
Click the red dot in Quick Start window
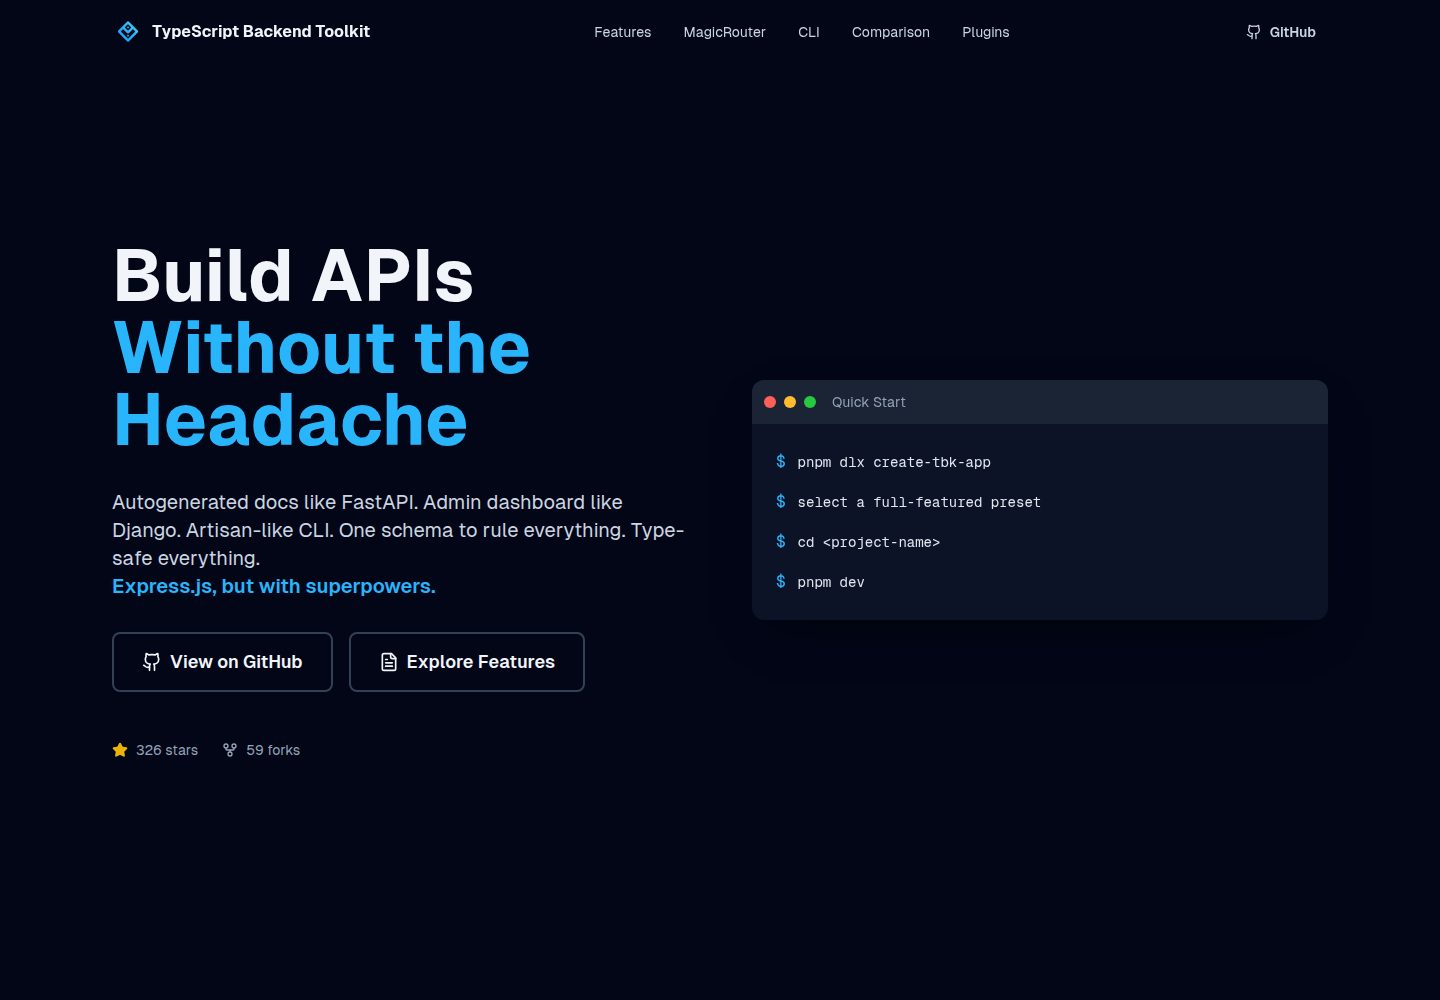pyautogui.click(x=770, y=402)
